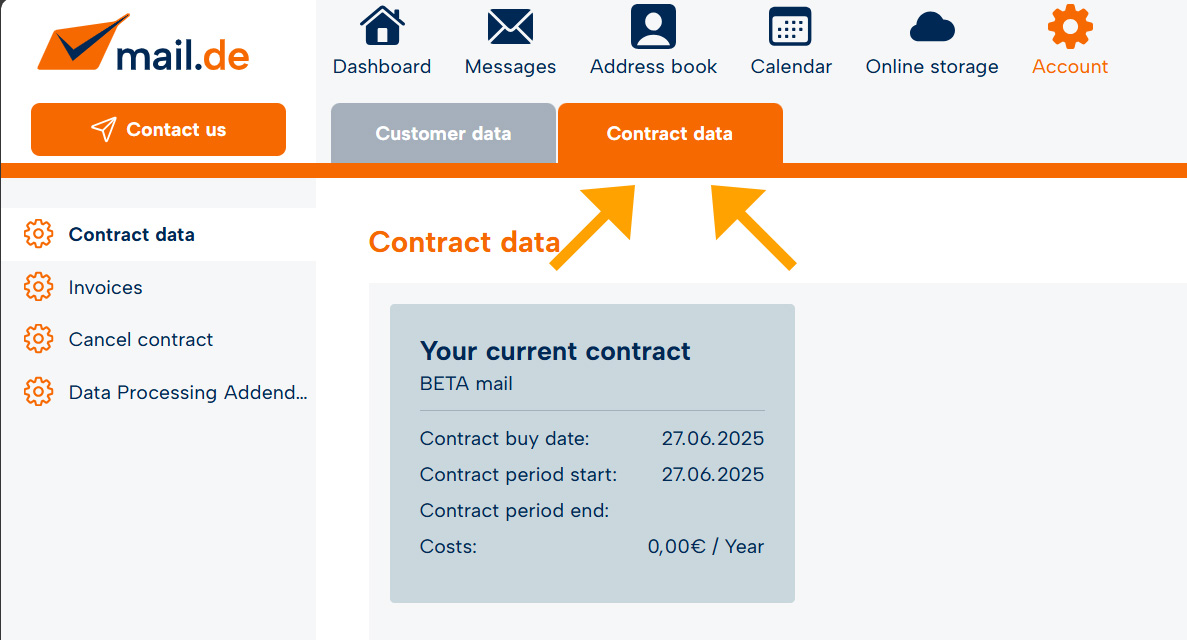Click the Contact us button

(x=158, y=130)
